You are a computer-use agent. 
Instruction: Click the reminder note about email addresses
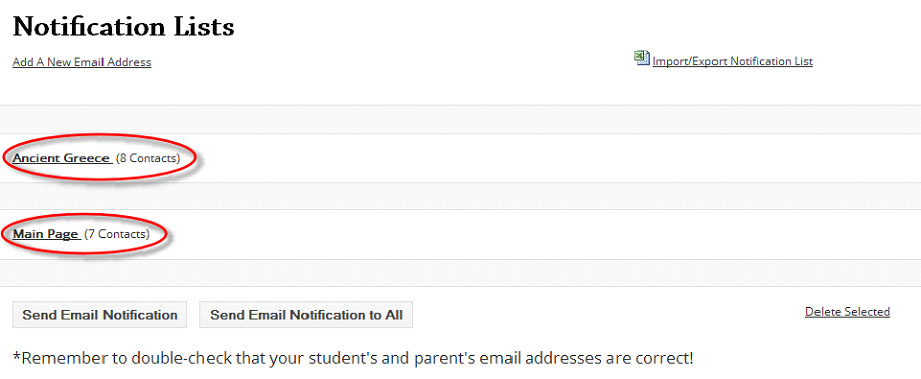coord(353,357)
